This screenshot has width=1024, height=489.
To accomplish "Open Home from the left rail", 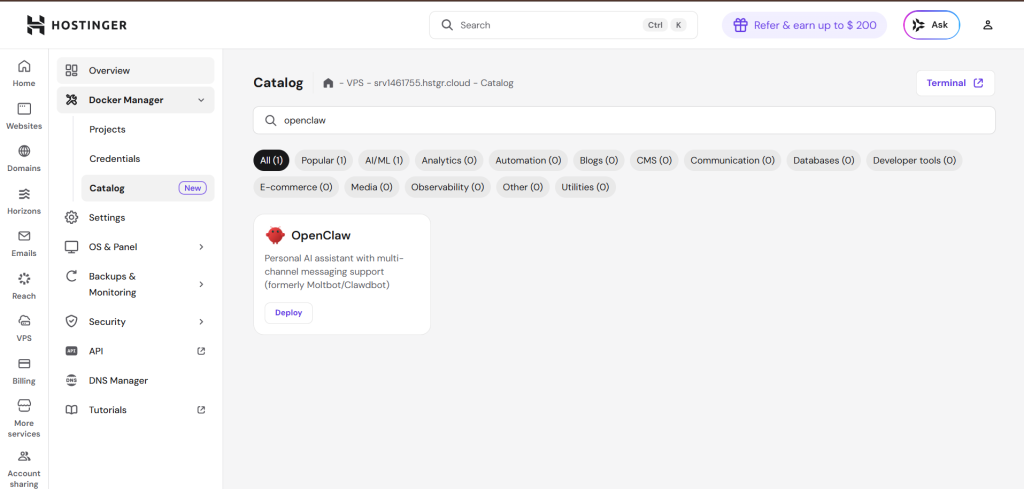I will coord(24,73).
